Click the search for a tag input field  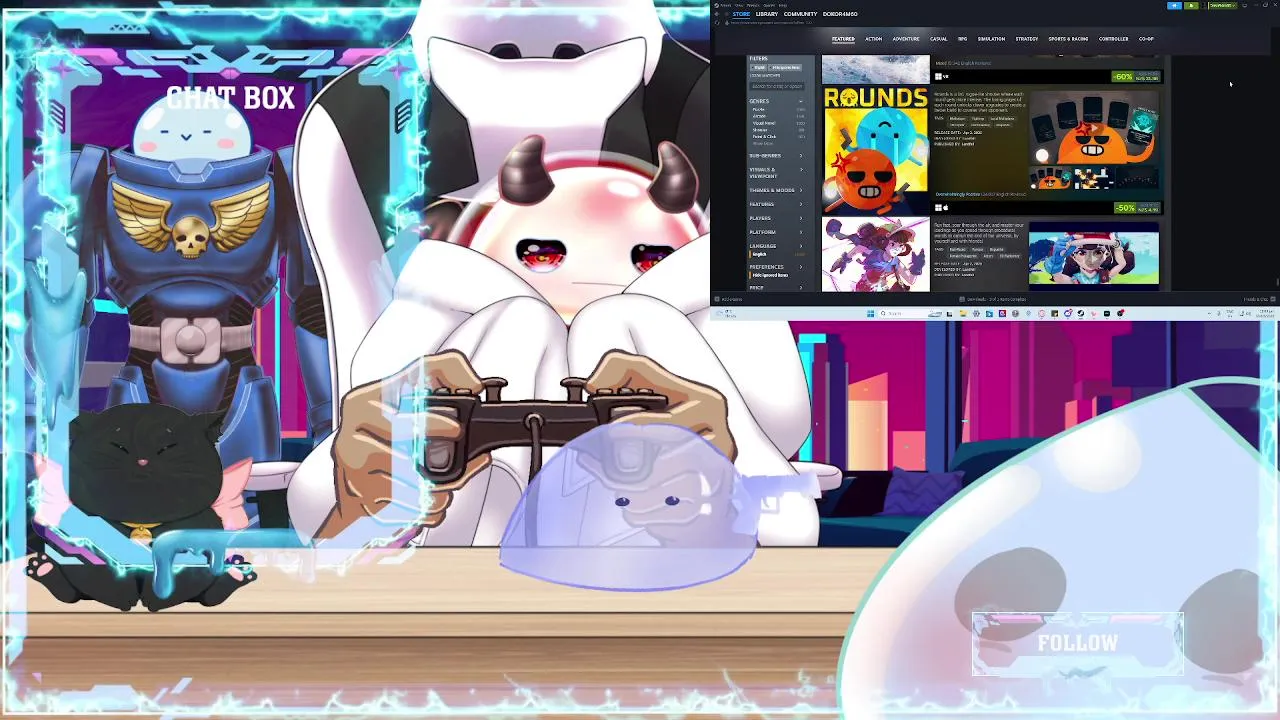click(777, 86)
